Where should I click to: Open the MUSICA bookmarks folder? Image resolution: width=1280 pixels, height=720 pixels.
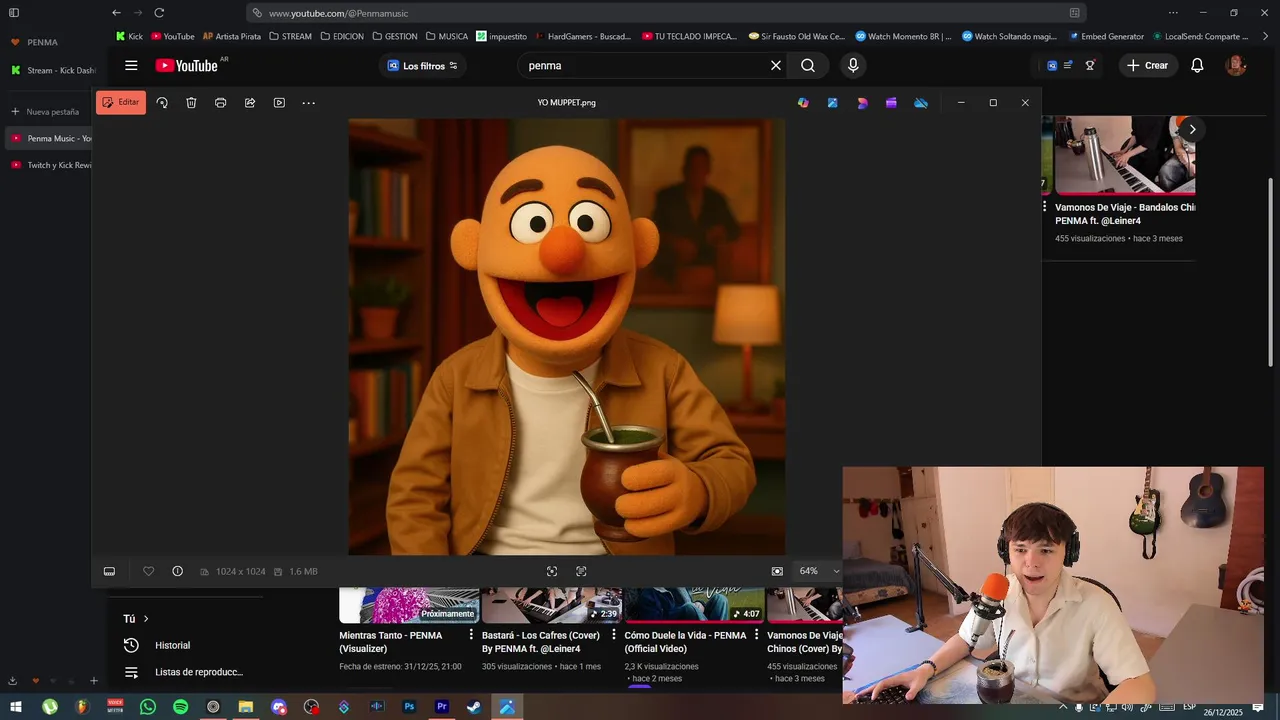pos(447,36)
